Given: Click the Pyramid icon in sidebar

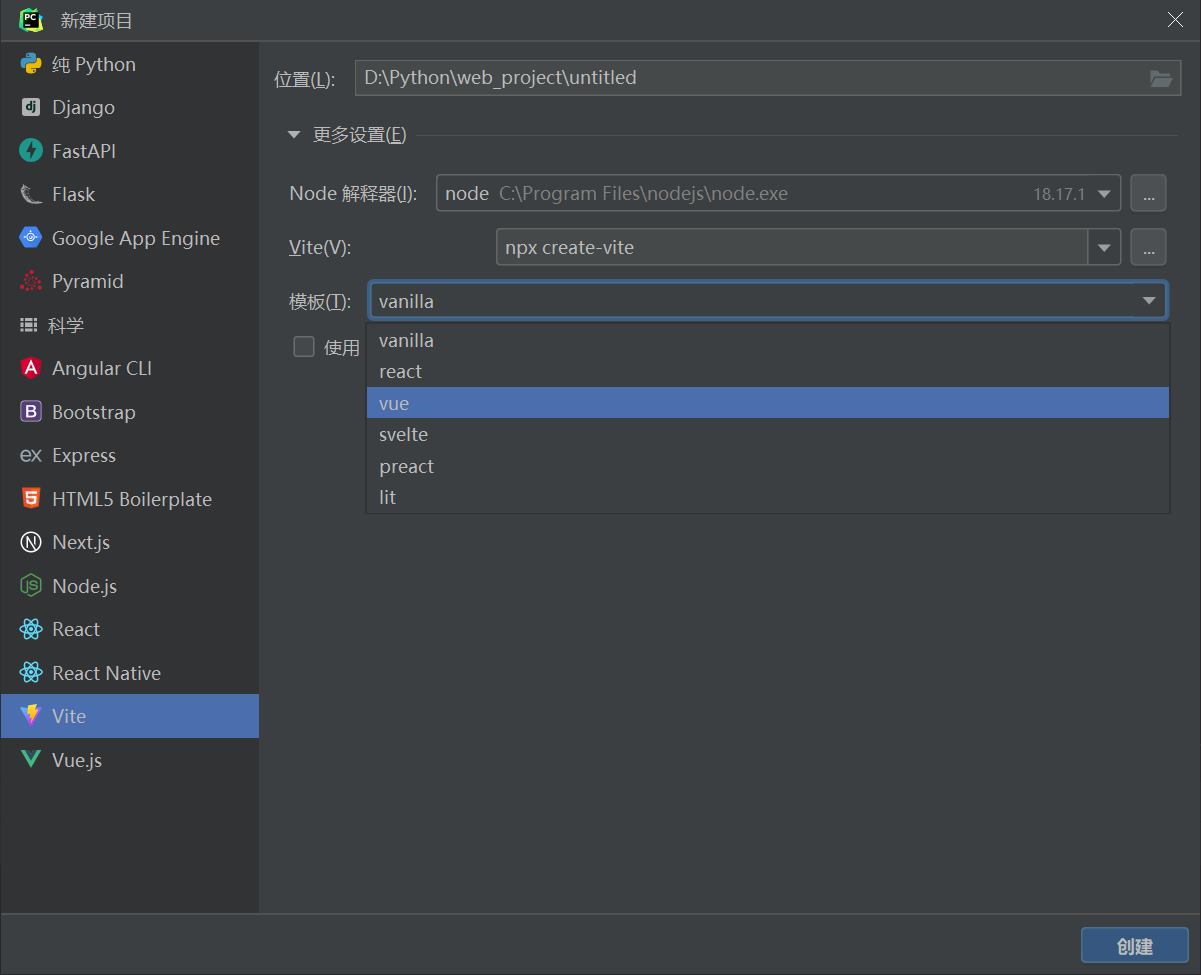Looking at the screenshot, I should click(x=31, y=281).
